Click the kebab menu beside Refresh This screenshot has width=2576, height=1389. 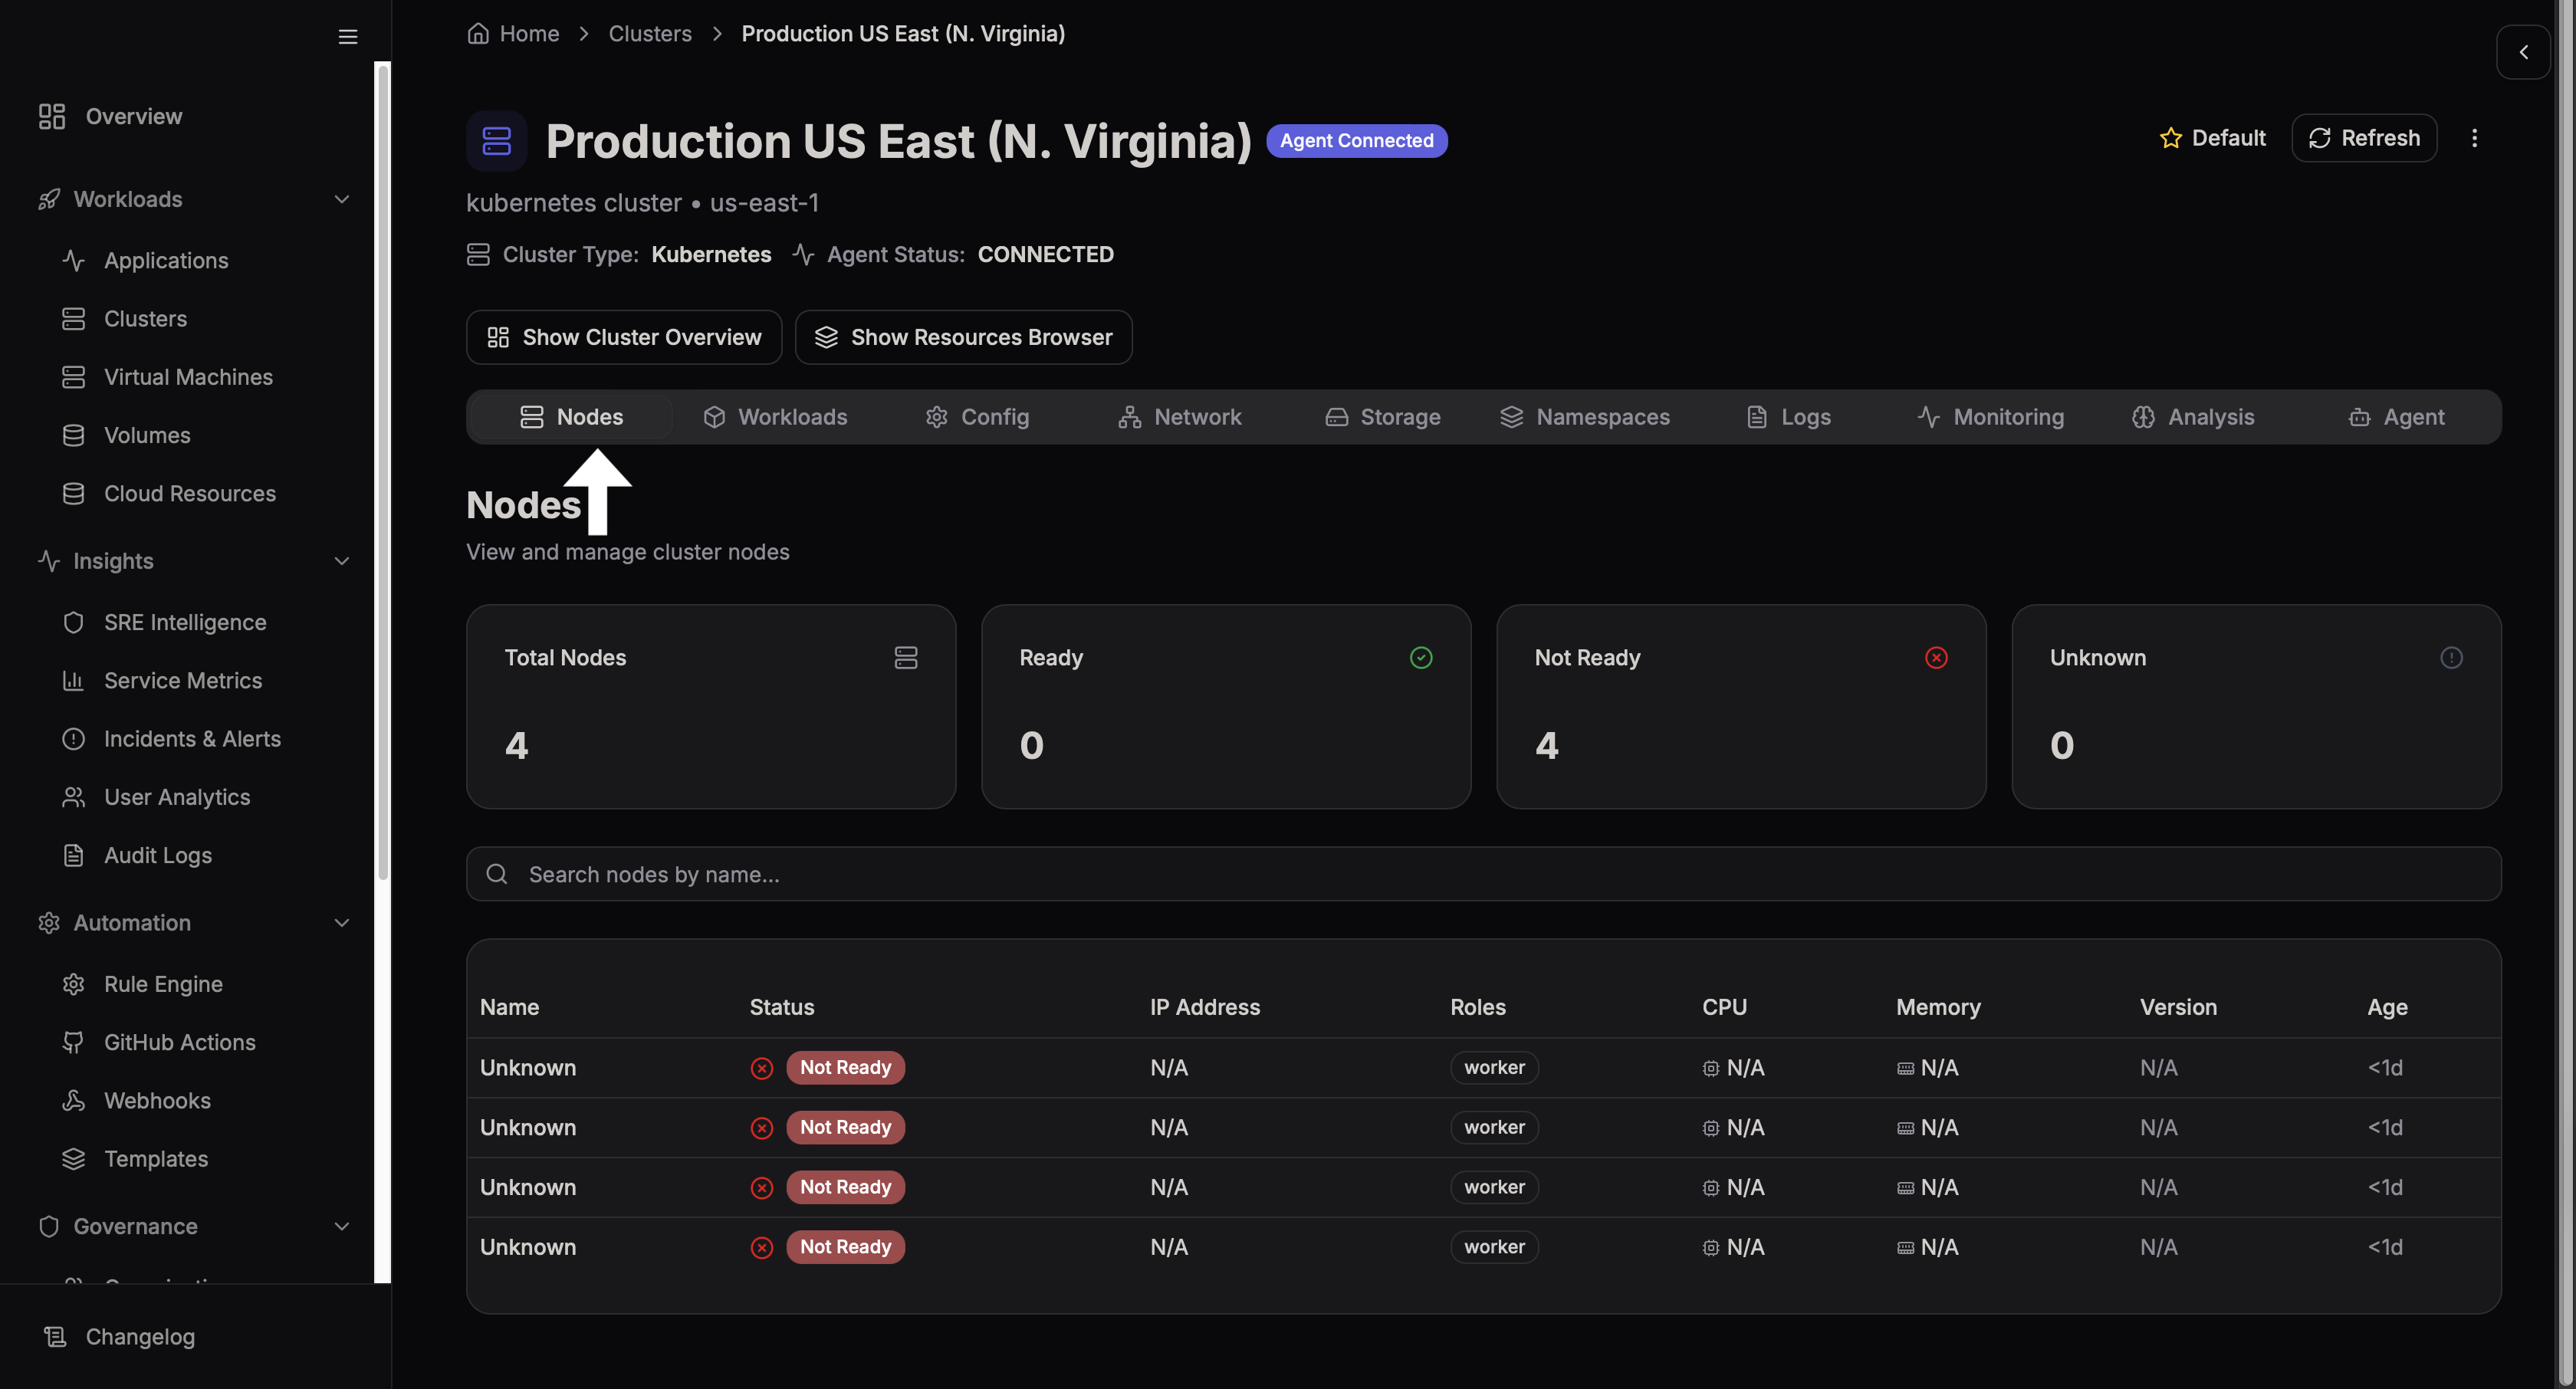[x=2475, y=138]
